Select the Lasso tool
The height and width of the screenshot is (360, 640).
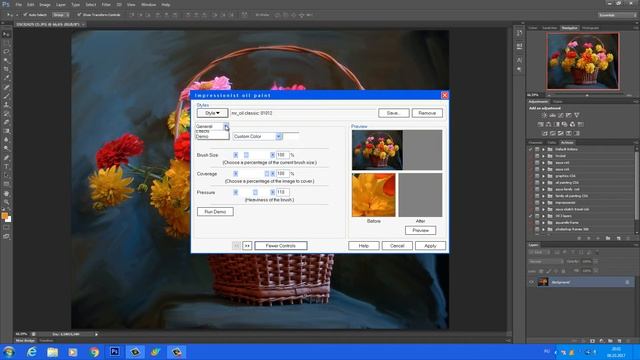[x=6, y=52]
